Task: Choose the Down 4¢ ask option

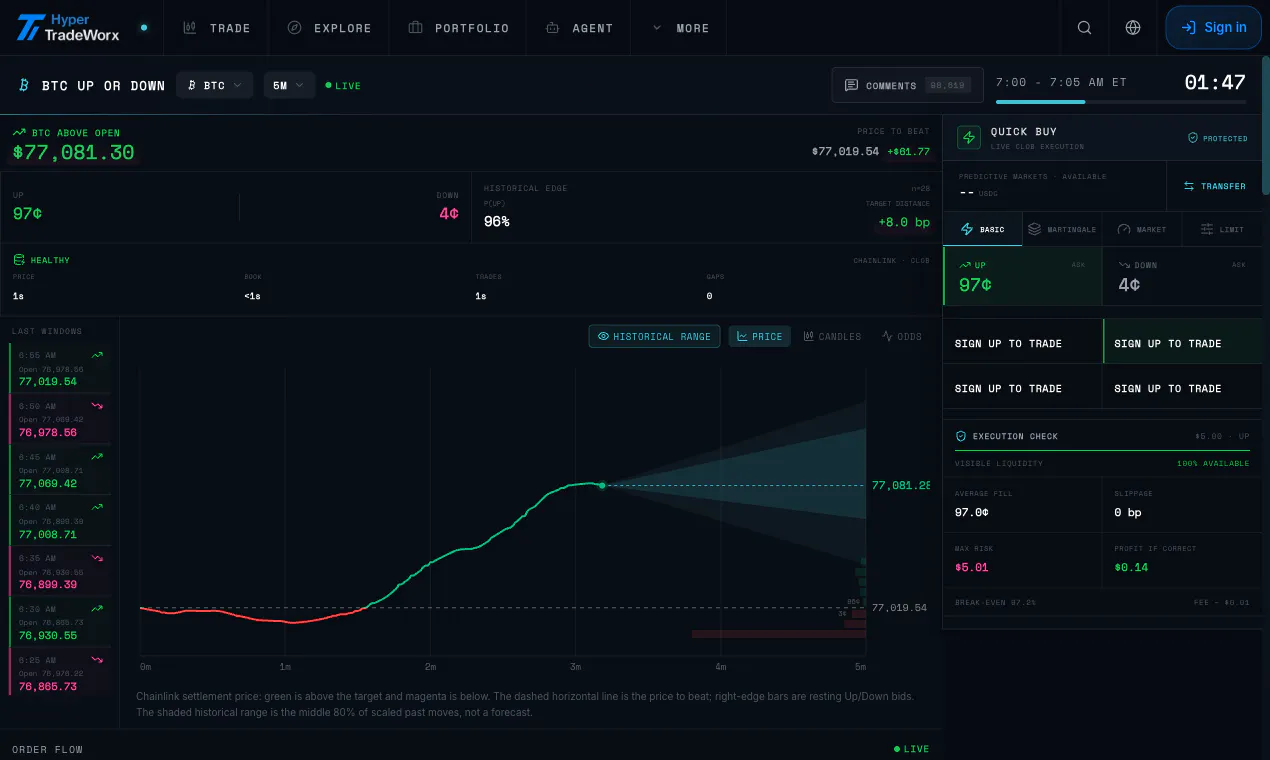Action: point(1183,276)
